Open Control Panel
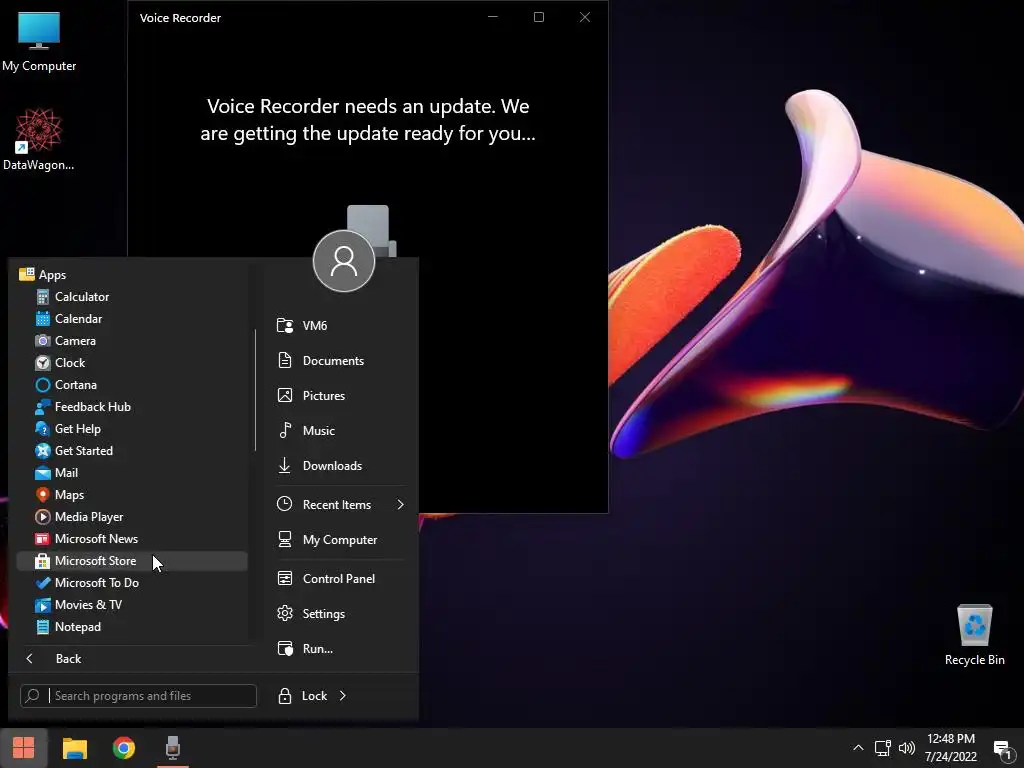This screenshot has height=768, width=1024. [x=340, y=579]
